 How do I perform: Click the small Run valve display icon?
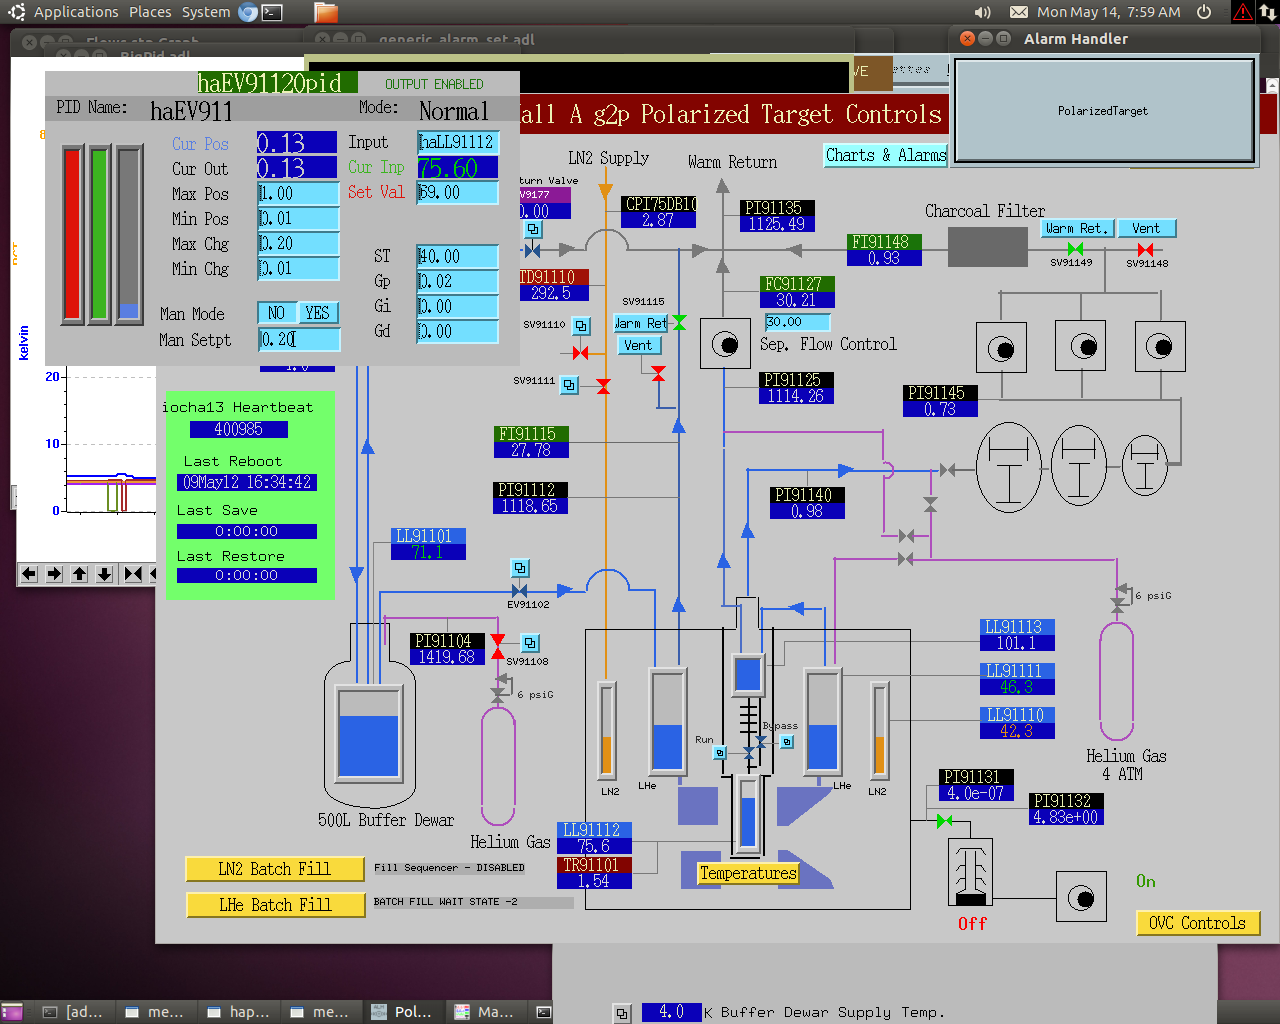tap(719, 753)
